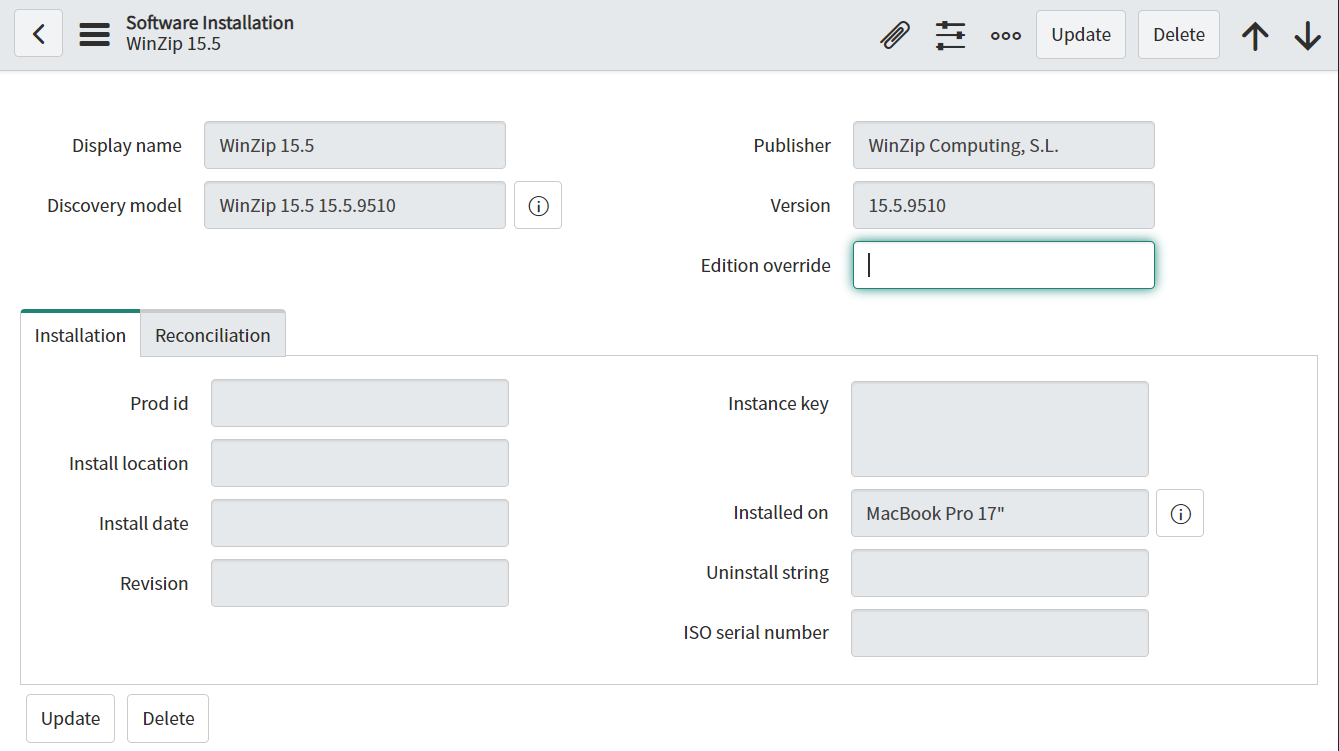The height and width of the screenshot is (751, 1339).
Task: Click the Display name field
Action: tap(354, 145)
